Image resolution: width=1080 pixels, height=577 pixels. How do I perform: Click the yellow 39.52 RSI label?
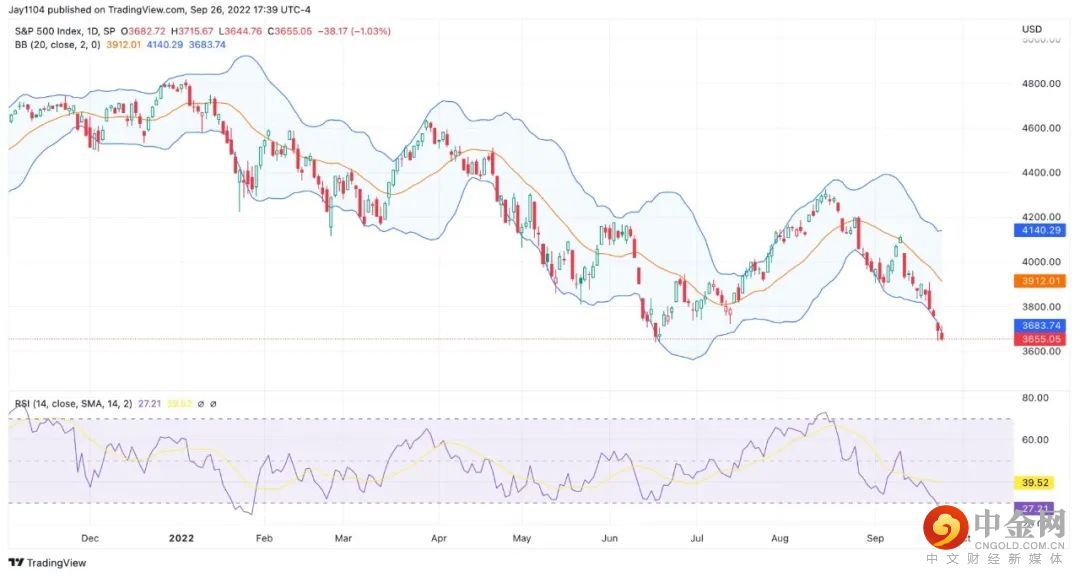point(1035,483)
